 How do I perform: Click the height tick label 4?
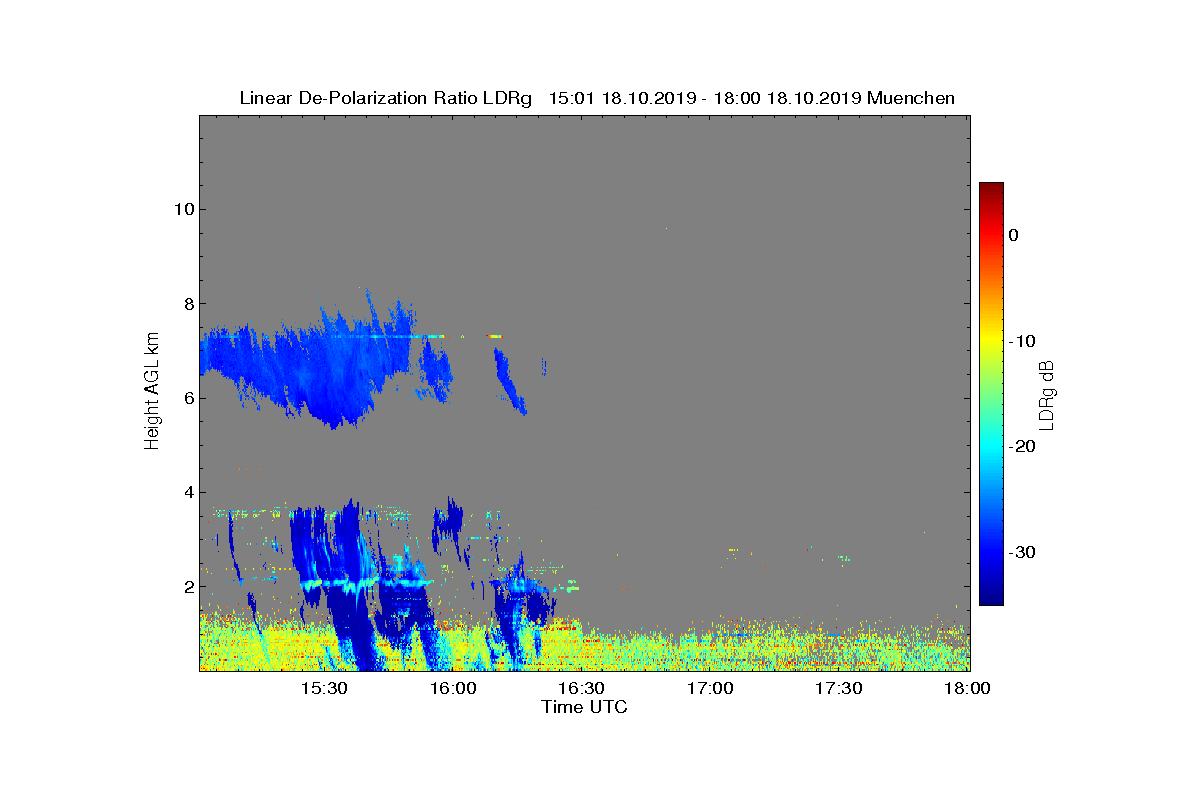pyautogui.click(x=187, y=492)
